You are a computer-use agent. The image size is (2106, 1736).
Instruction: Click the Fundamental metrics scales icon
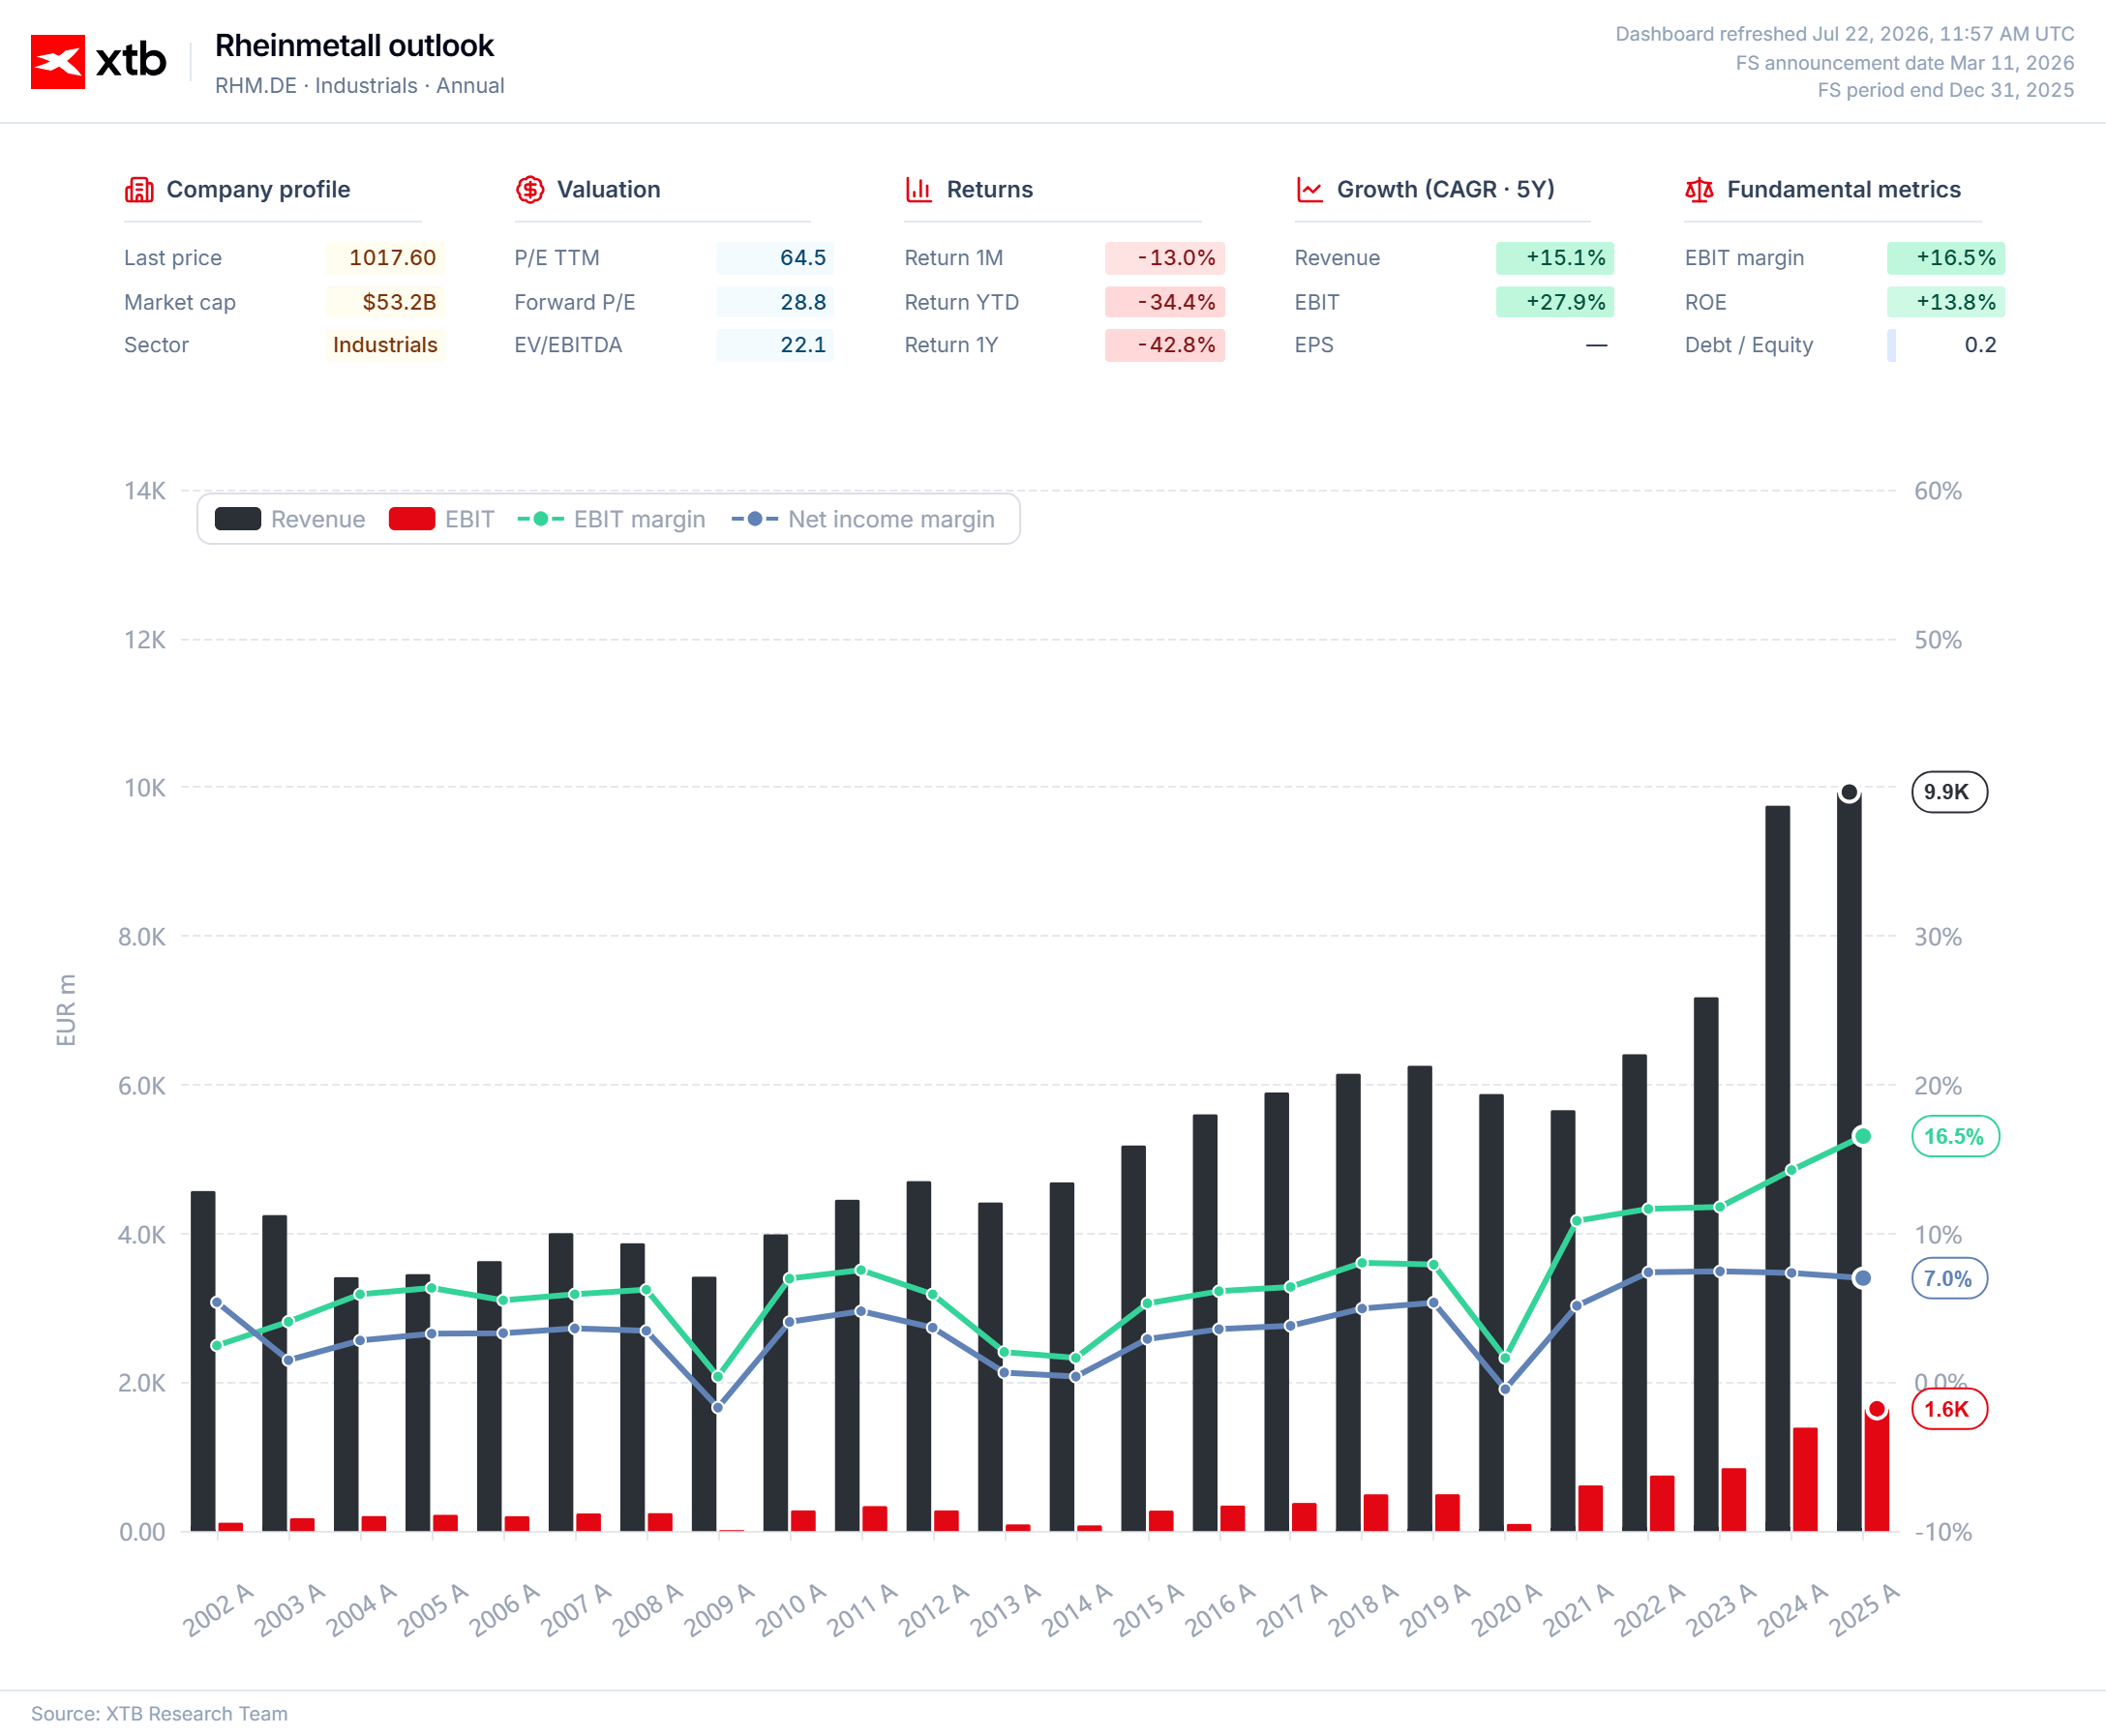pos(1699,189)
